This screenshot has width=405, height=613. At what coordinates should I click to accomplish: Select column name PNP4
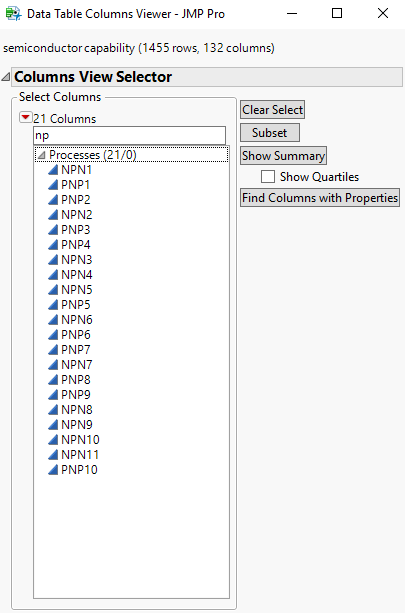pos(75,245)
